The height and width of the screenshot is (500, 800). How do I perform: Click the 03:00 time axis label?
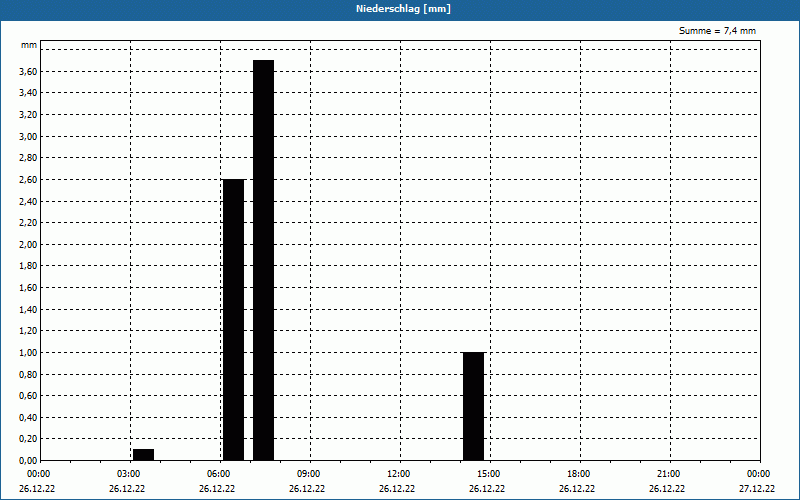(129, 474)
